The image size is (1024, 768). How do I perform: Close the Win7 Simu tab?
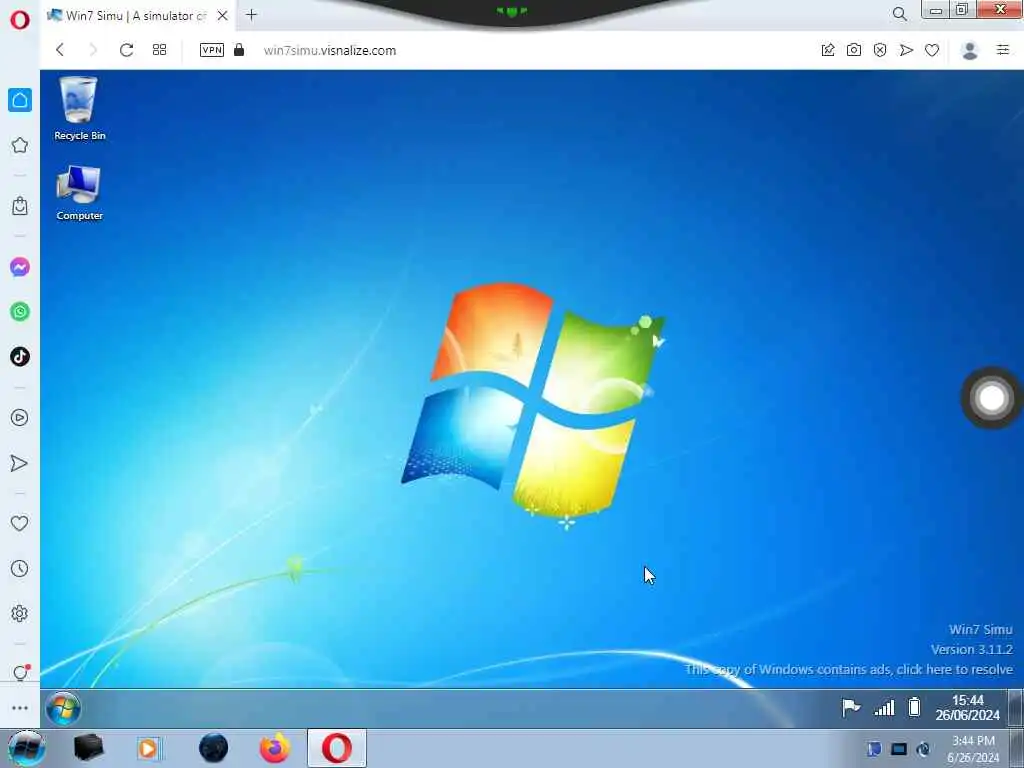point(223,15)
